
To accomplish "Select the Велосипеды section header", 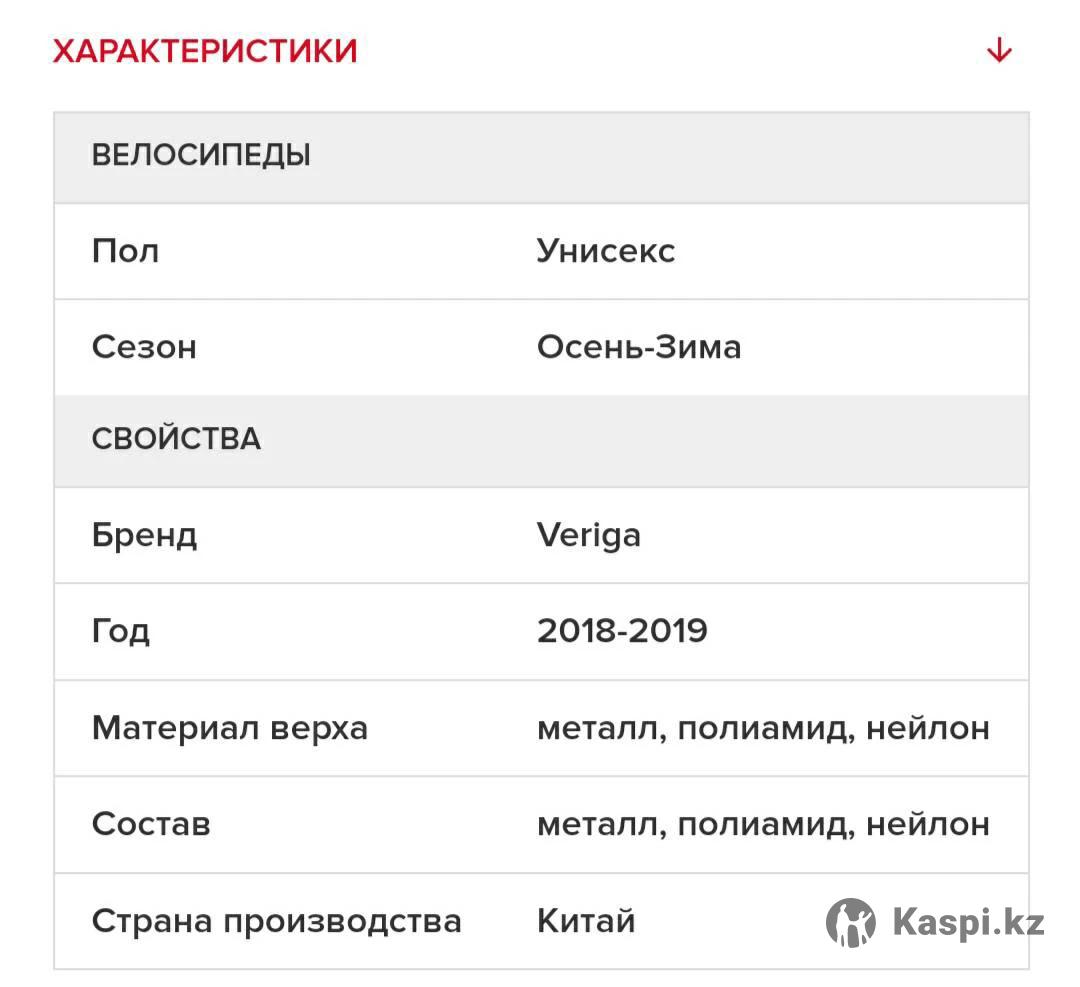I will [x=201, y=156].
